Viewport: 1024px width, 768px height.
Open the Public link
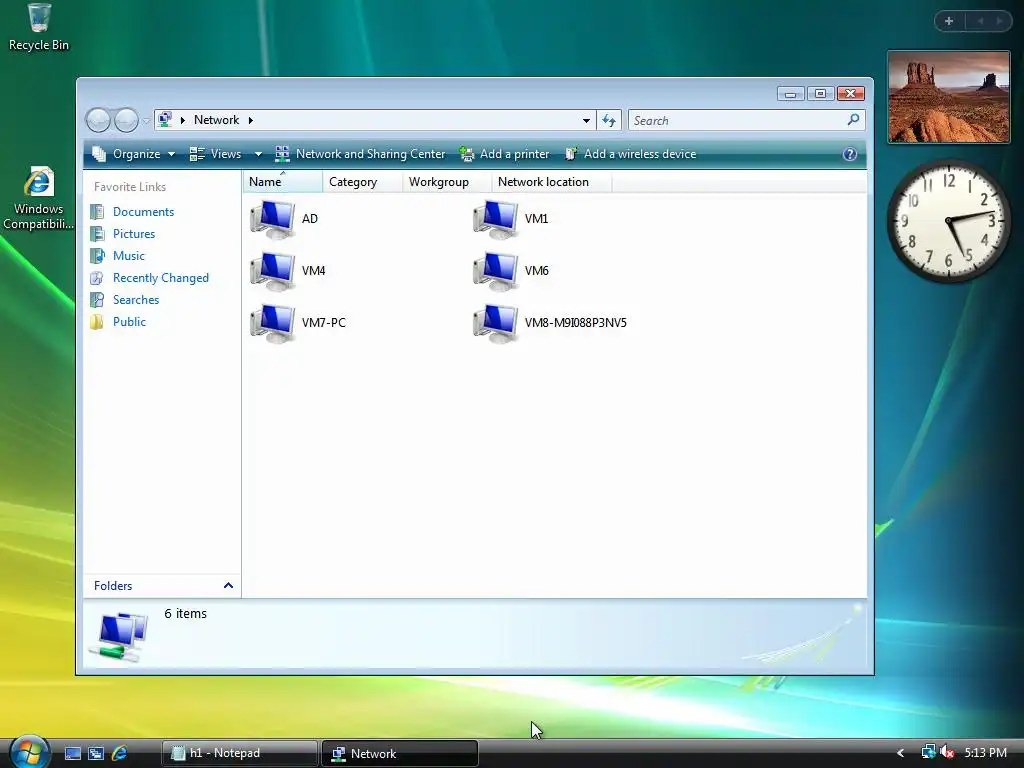click(x=129, y=322)
